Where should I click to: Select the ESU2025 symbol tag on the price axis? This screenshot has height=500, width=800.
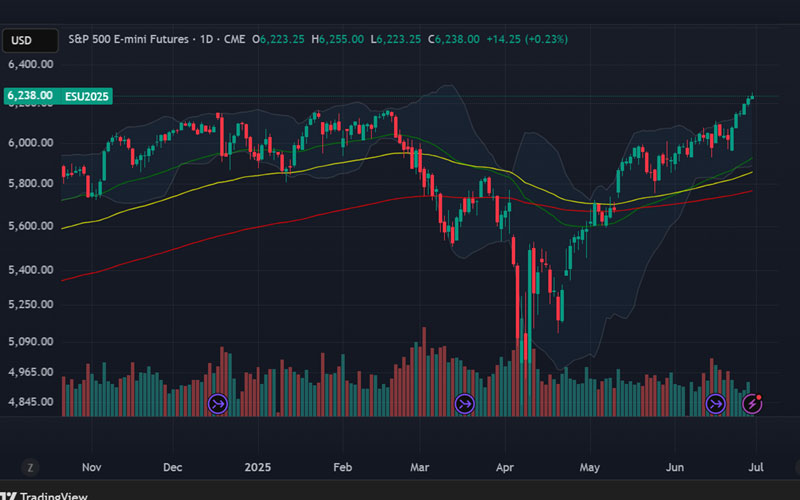[87, 96]
